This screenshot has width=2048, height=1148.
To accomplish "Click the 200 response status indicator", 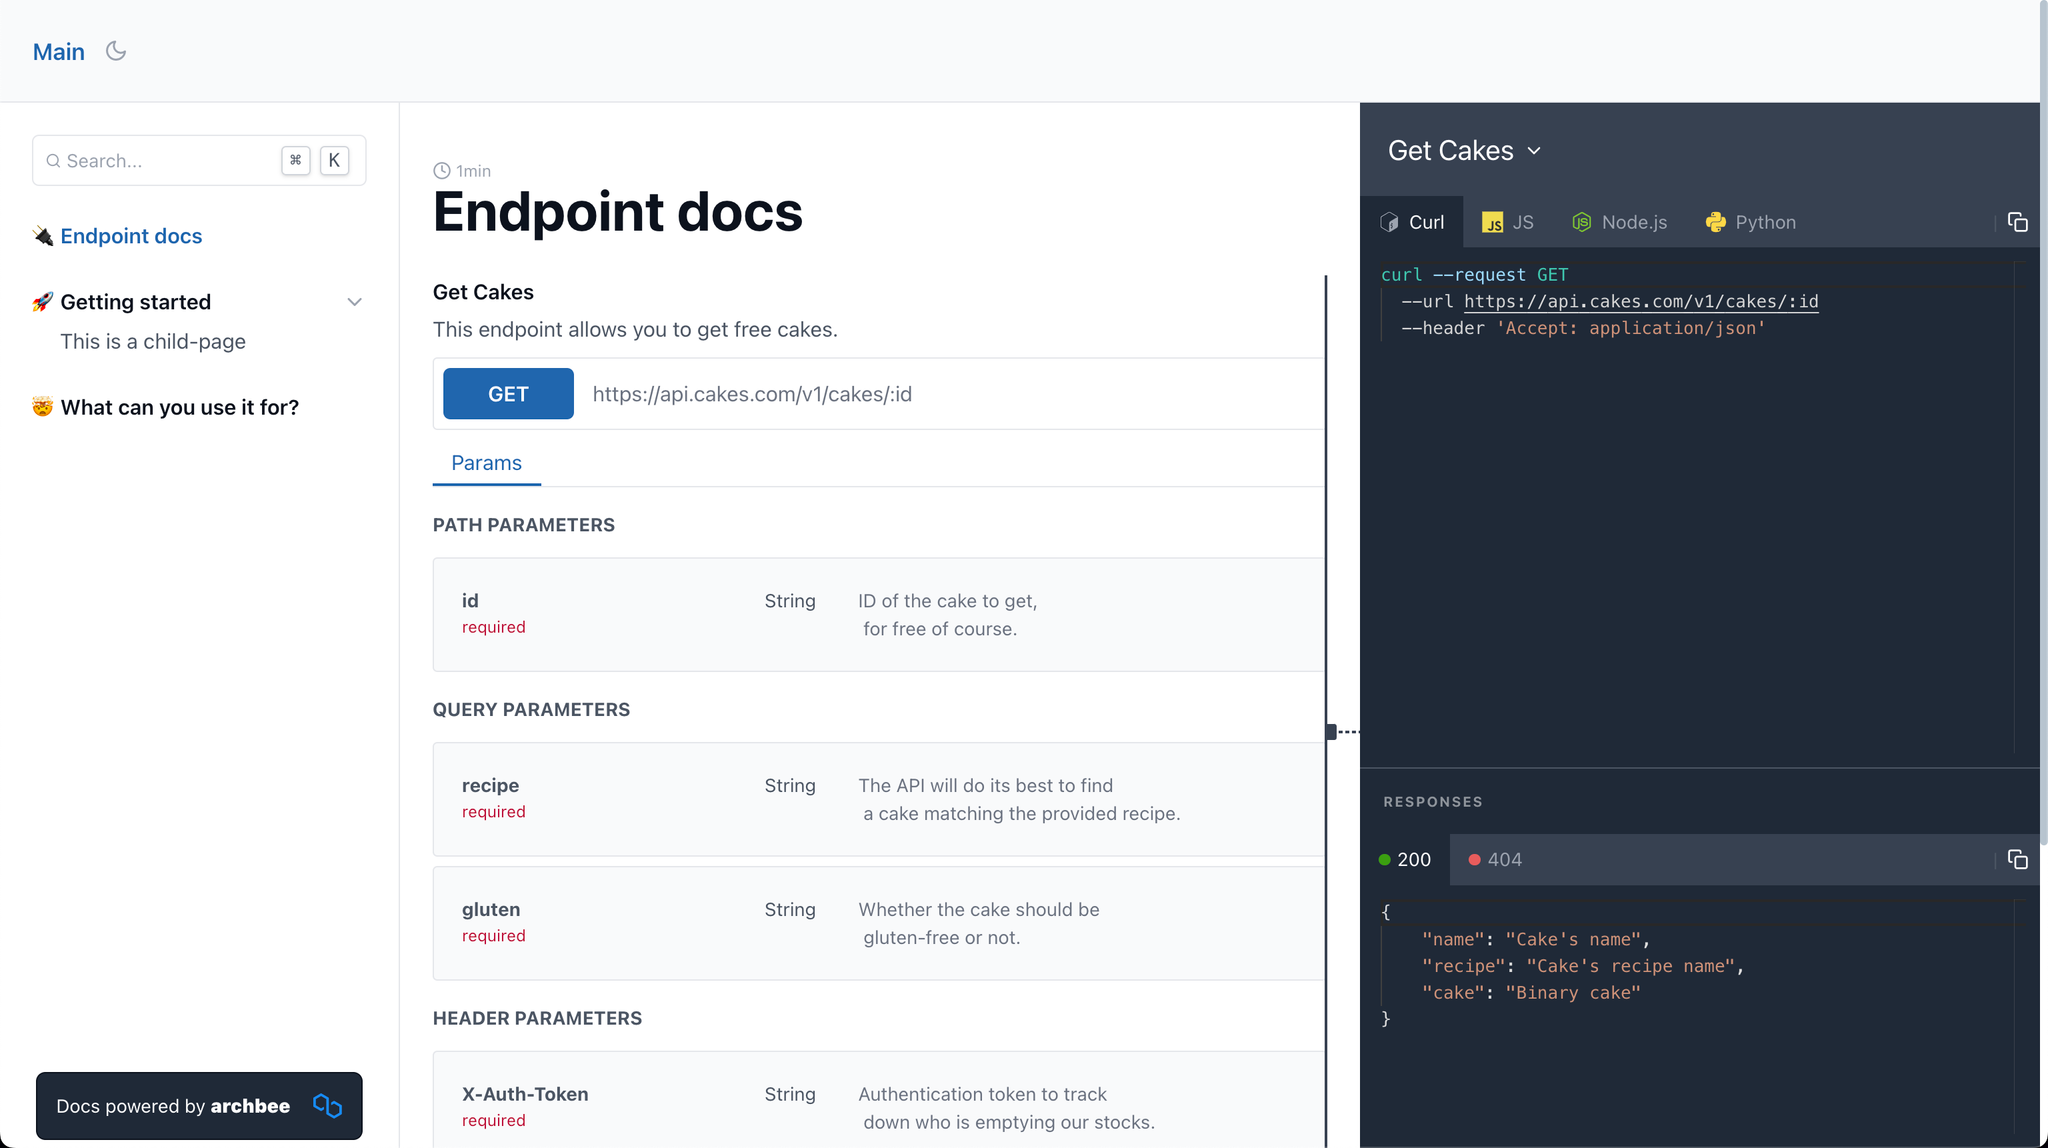I will point(1407,858).
